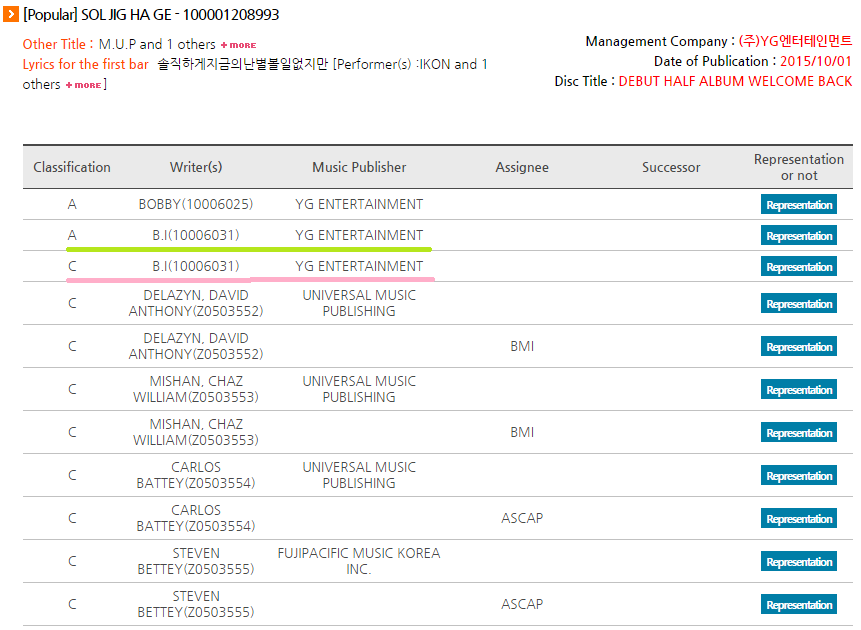This screenshot has width=861, height=630.
Task: Click Representation button for BOBBY row
Action: (798, 204)
